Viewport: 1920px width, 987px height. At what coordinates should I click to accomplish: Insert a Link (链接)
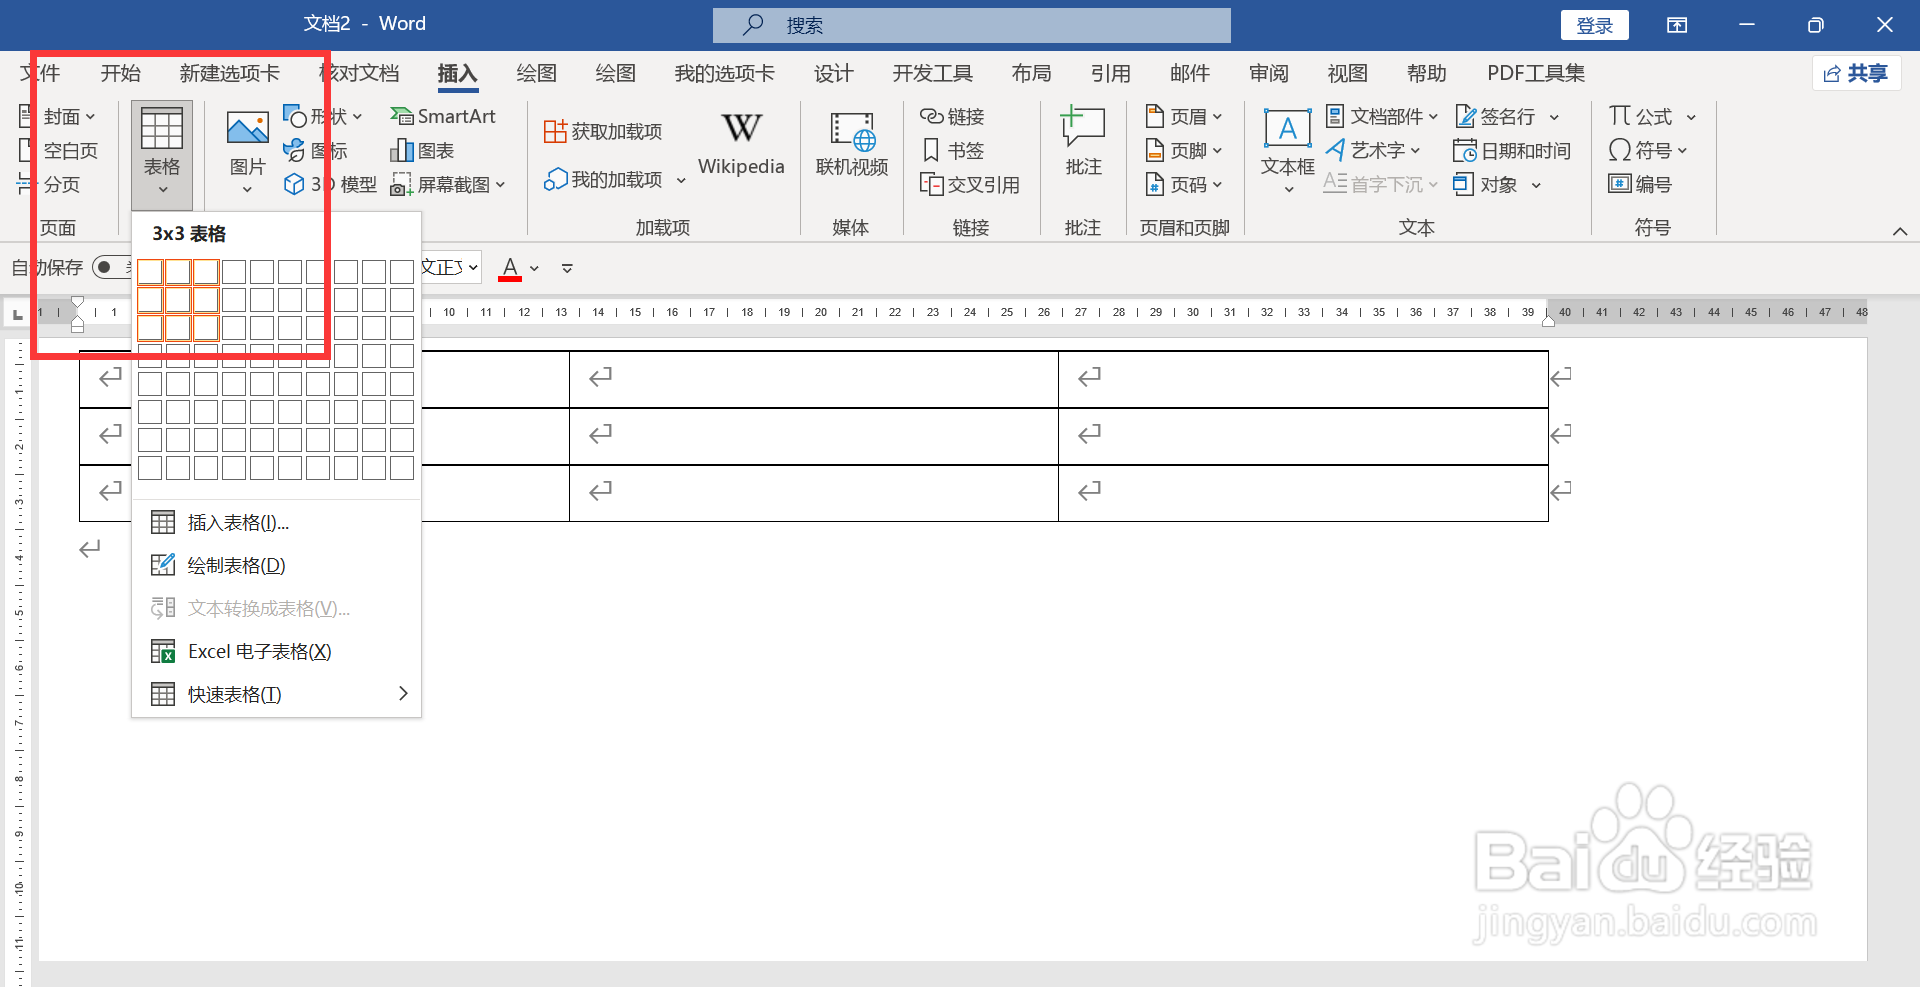[952, 116]
